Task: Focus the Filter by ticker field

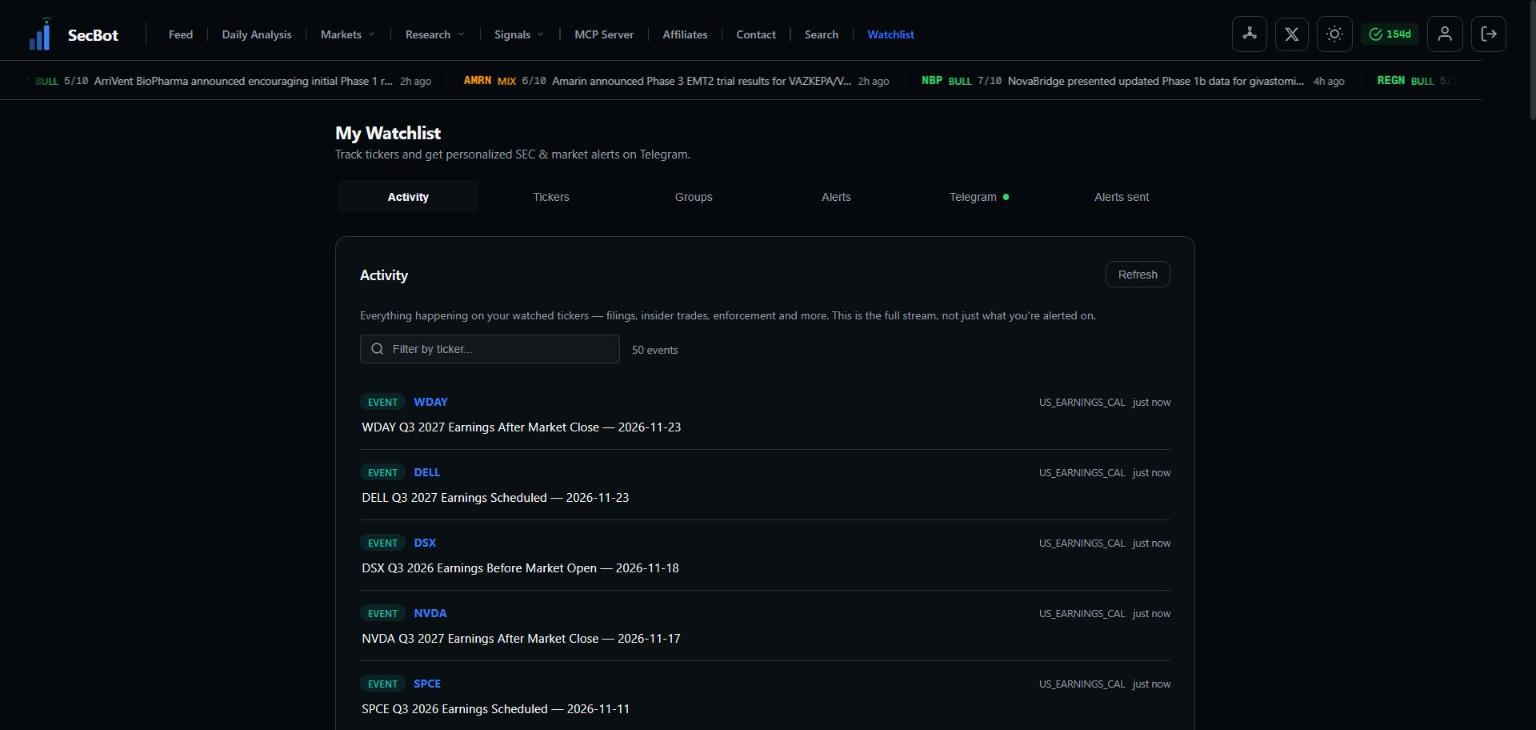Action: click(490, 349)
